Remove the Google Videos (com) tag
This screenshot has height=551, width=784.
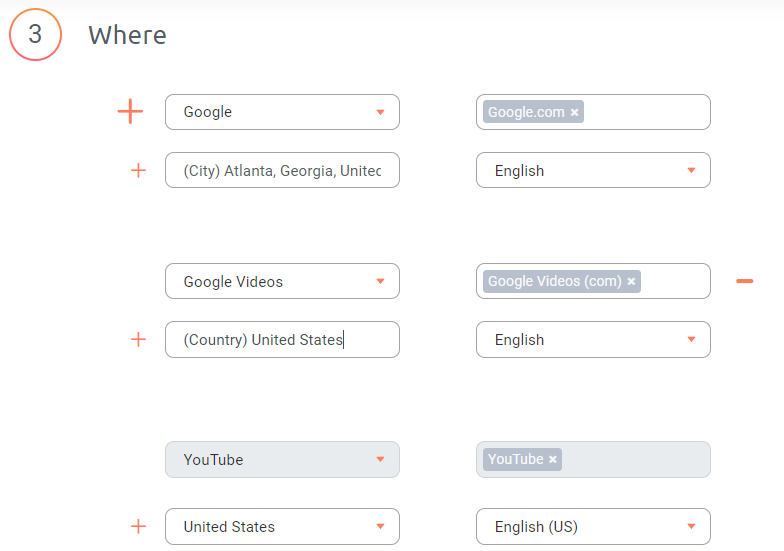pos(632,281)
